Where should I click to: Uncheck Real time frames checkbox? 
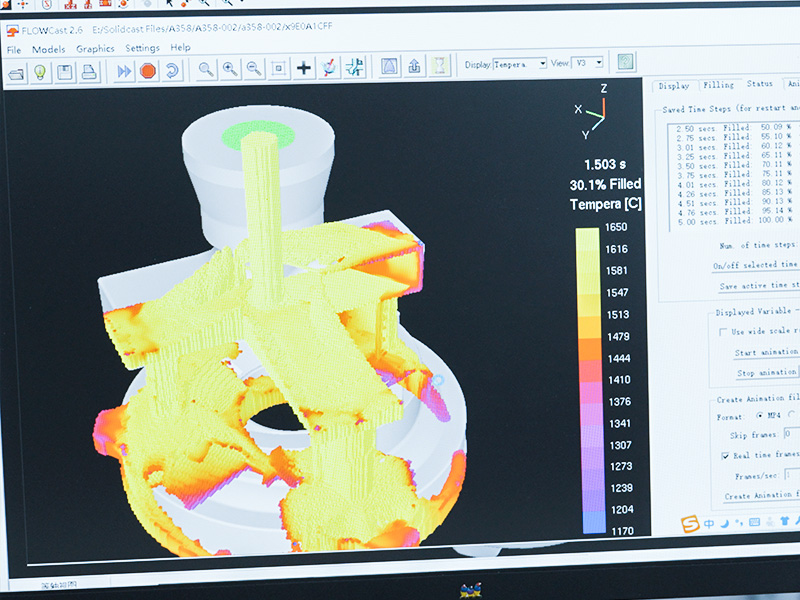[725, 456]
